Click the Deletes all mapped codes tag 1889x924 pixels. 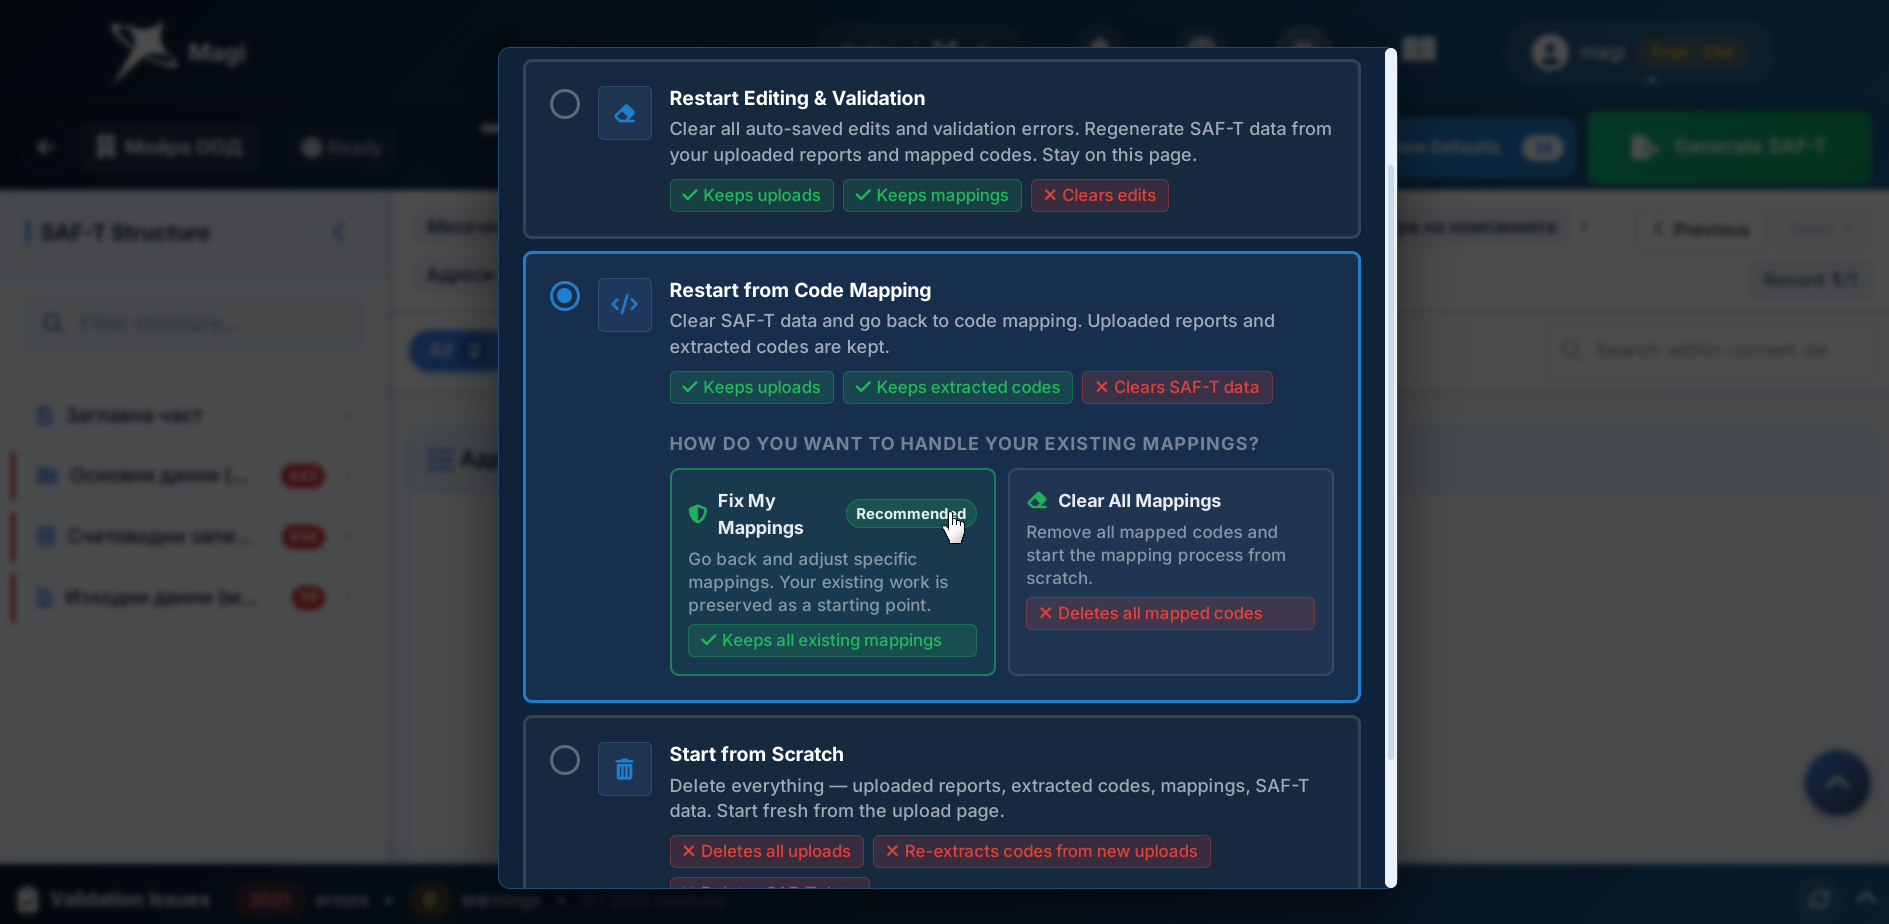click(x=1170, y=613)
